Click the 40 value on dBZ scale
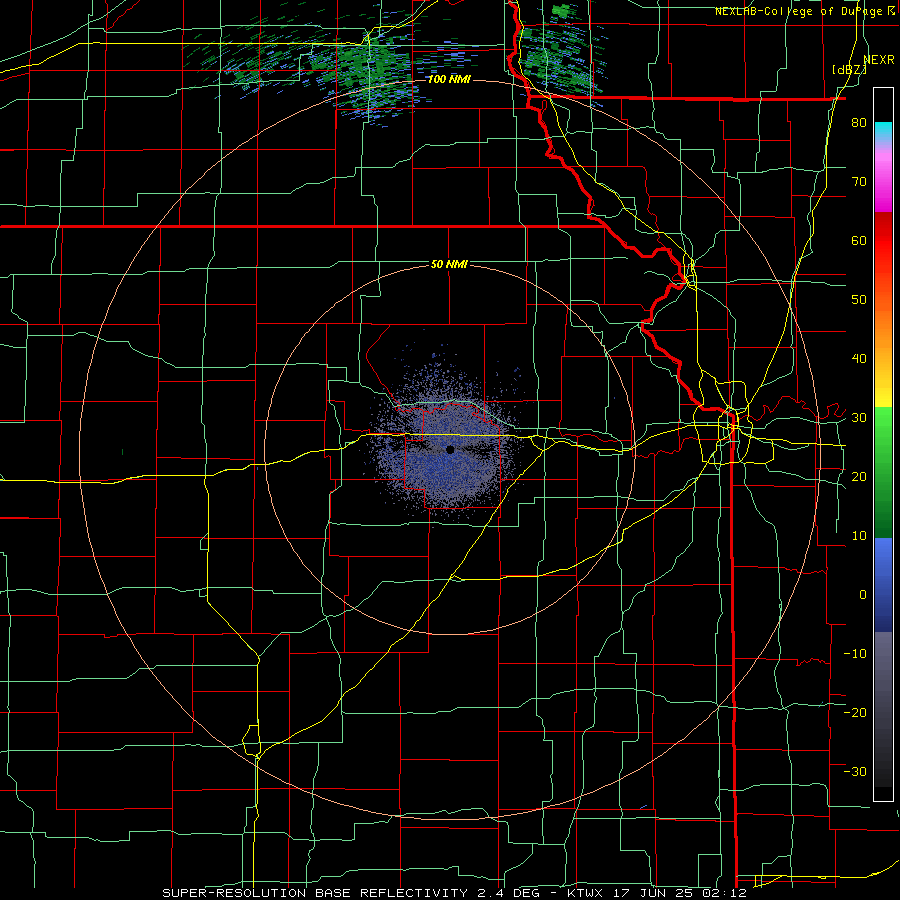Image resolution: width=900 pixels, height=900 pixels. [x=859, y=359]
